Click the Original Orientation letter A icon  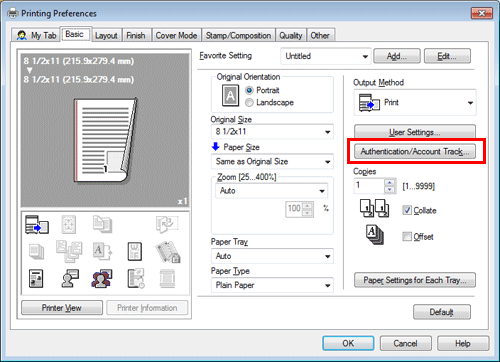(230, 96)
